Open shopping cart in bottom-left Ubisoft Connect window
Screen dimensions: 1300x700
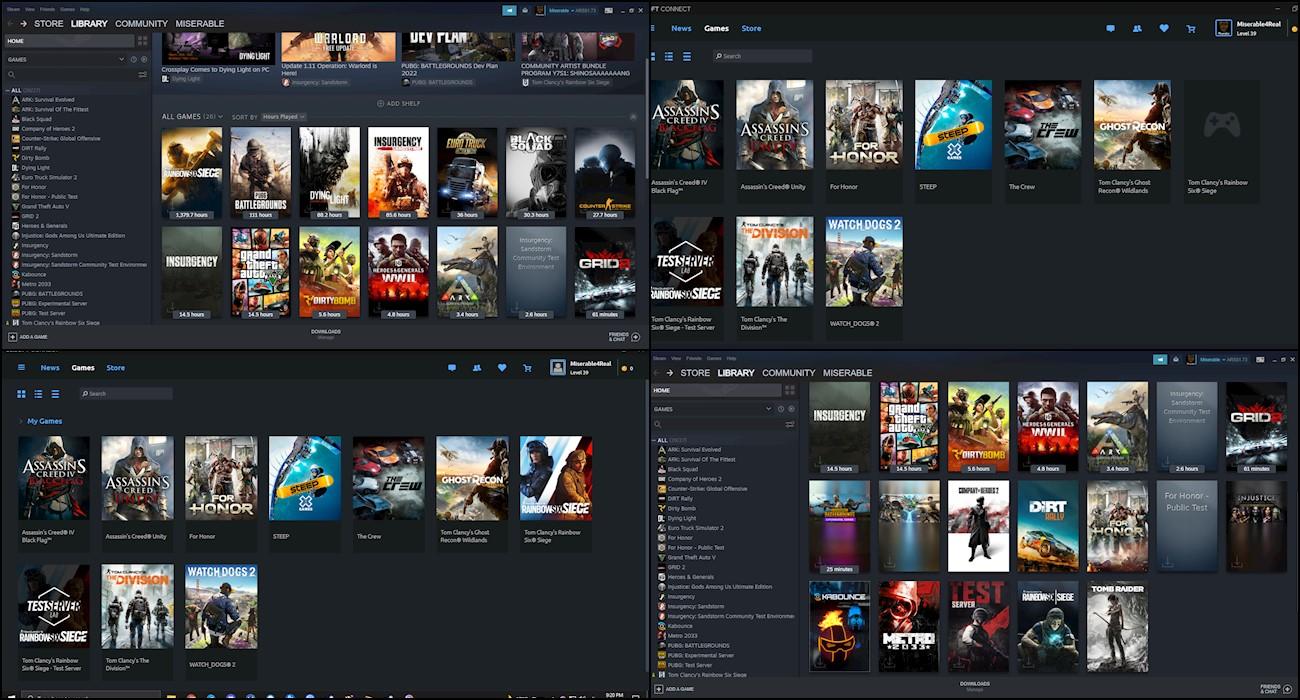coord(527,368)
